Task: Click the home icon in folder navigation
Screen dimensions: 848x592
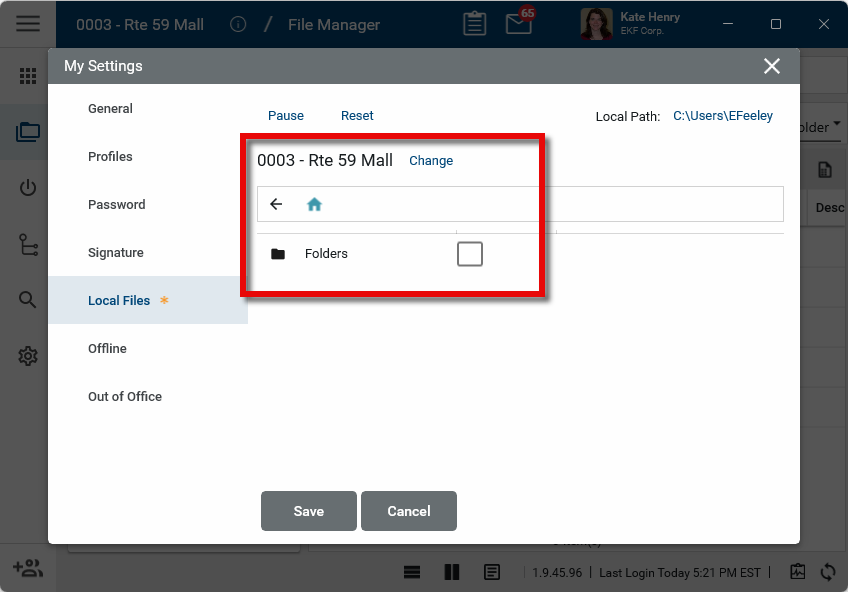Action: click(x=314, y=204)
